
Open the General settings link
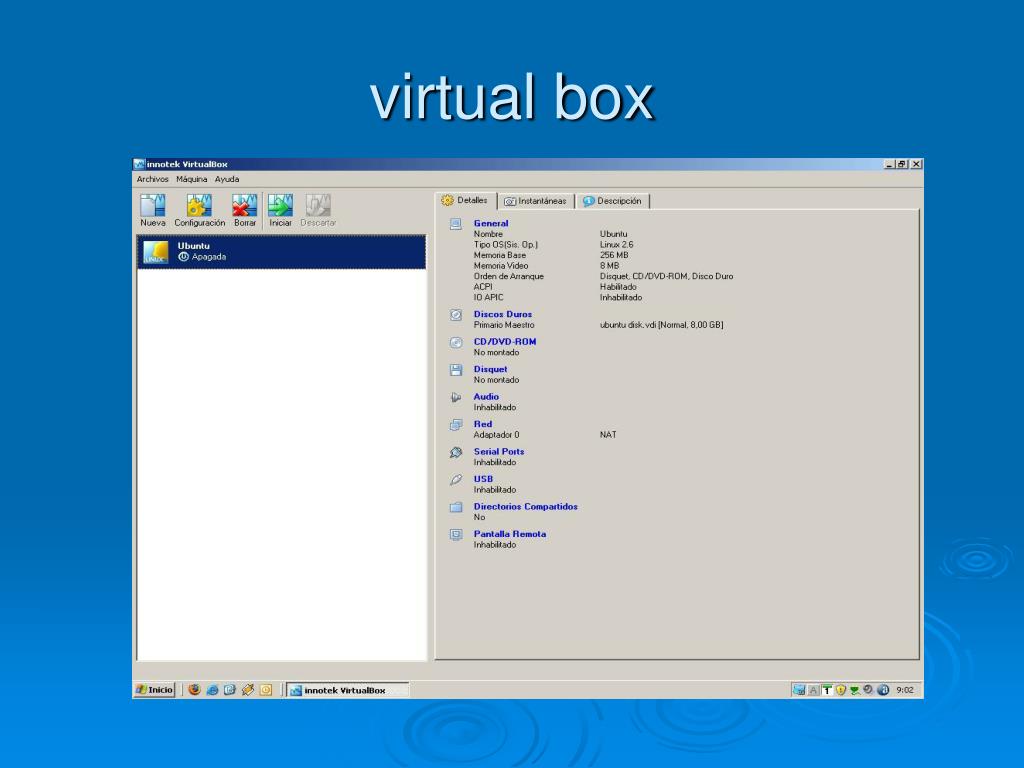pos(491,223)
